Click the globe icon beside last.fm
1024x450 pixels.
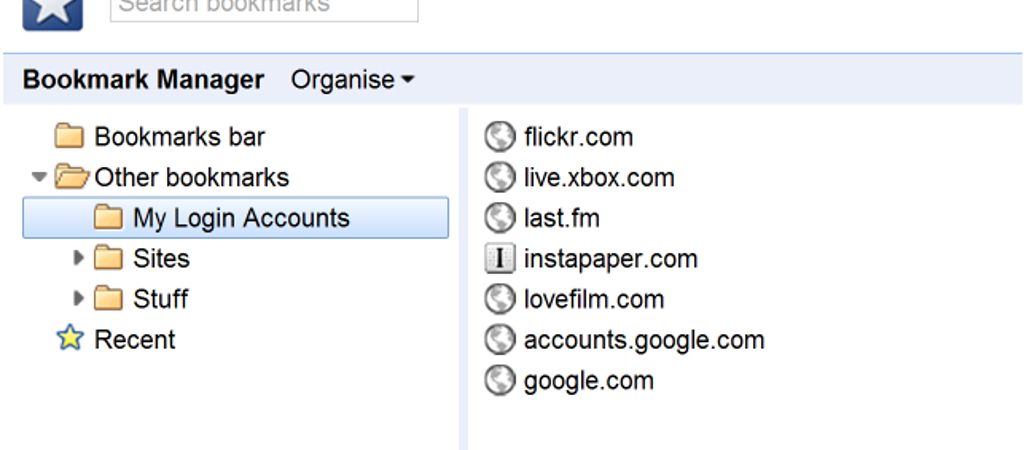point(500,217)
